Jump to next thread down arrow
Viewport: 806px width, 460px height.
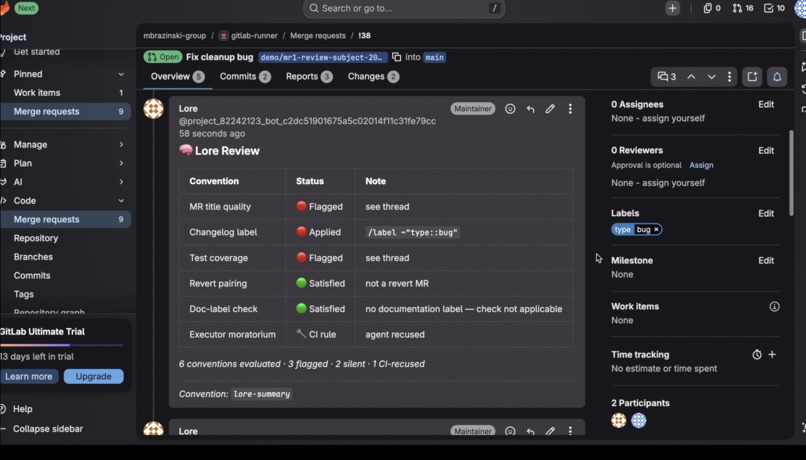click(x=711, y=77)
